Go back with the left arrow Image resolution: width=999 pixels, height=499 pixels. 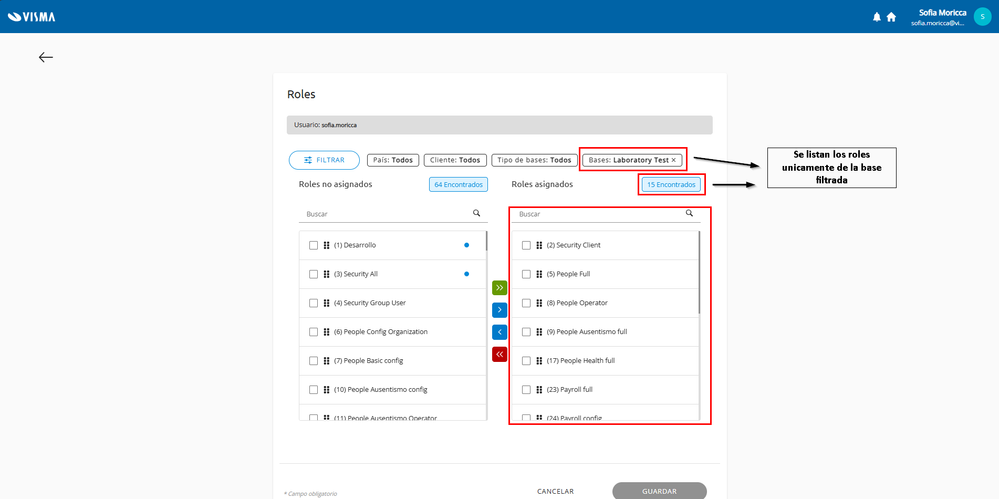pos(45,57)
